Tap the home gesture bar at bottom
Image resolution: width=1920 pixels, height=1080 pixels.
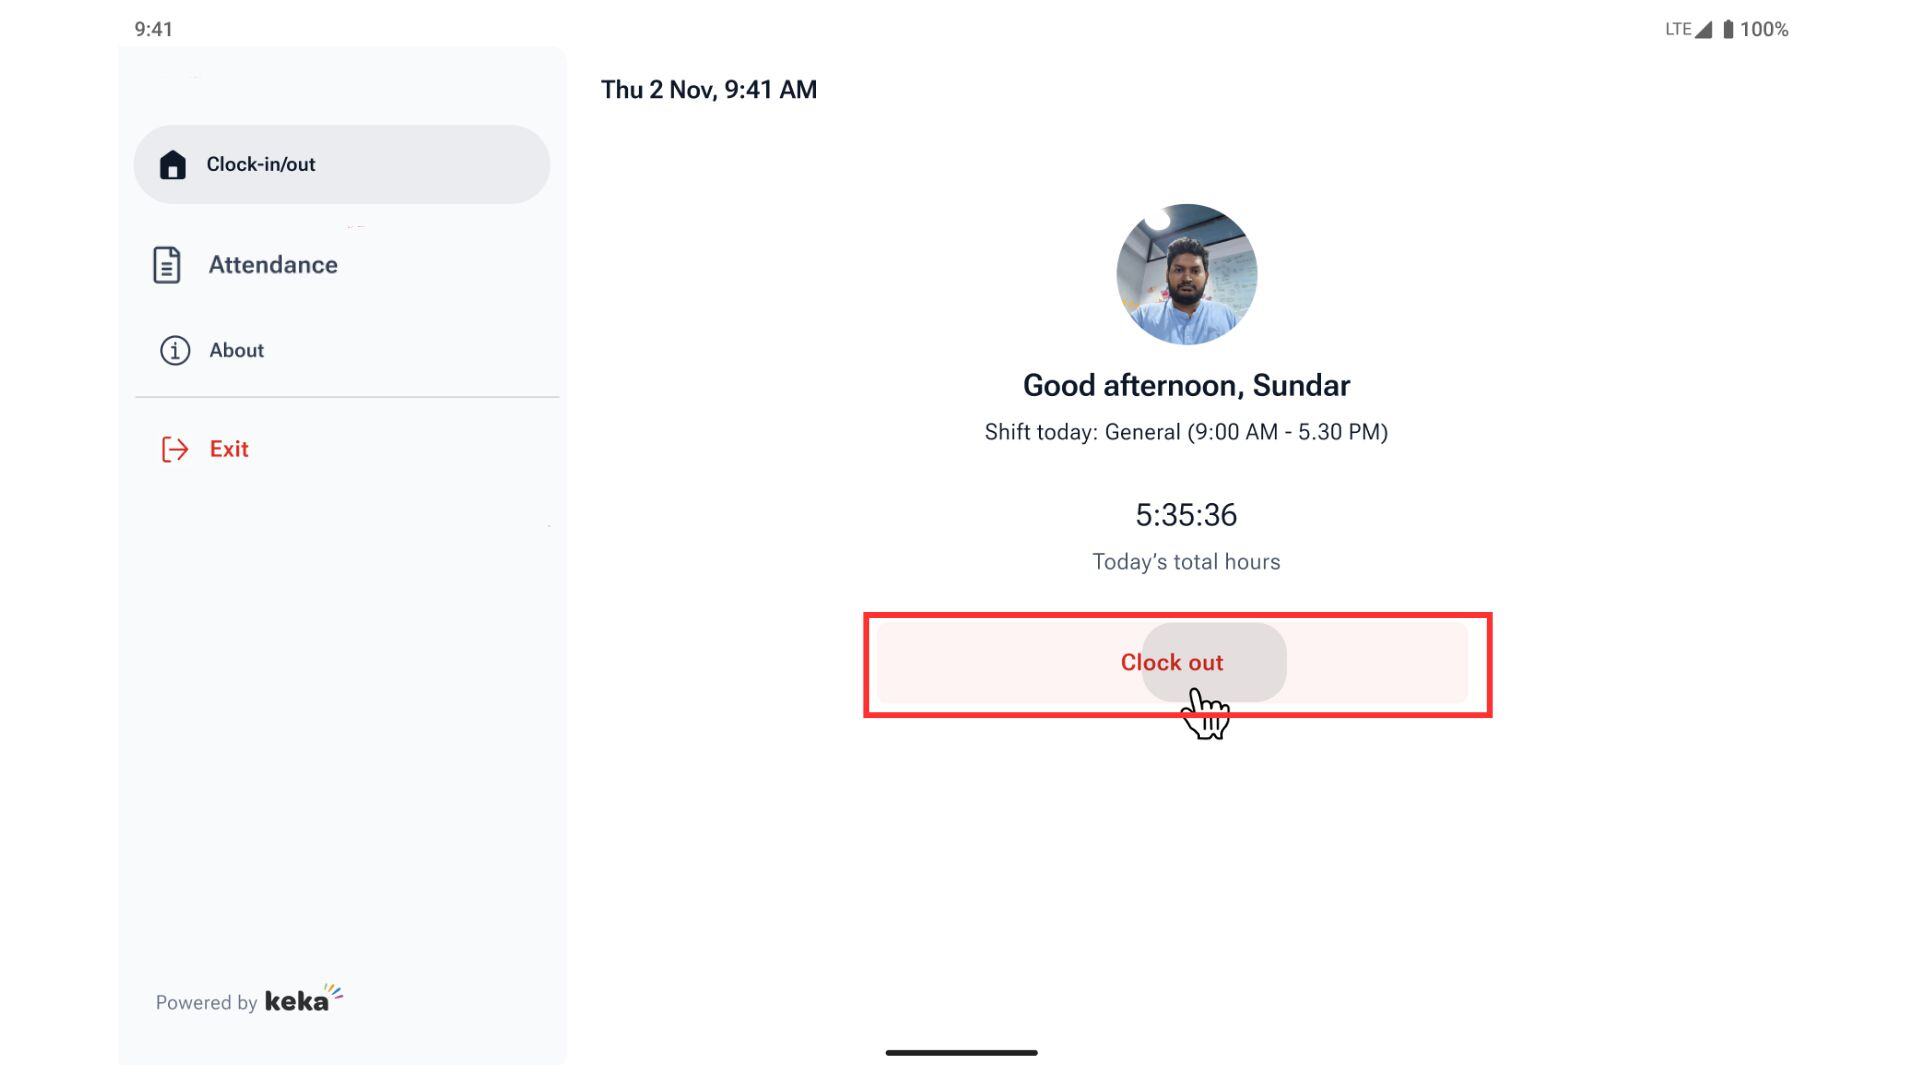tap(961, 1052)
